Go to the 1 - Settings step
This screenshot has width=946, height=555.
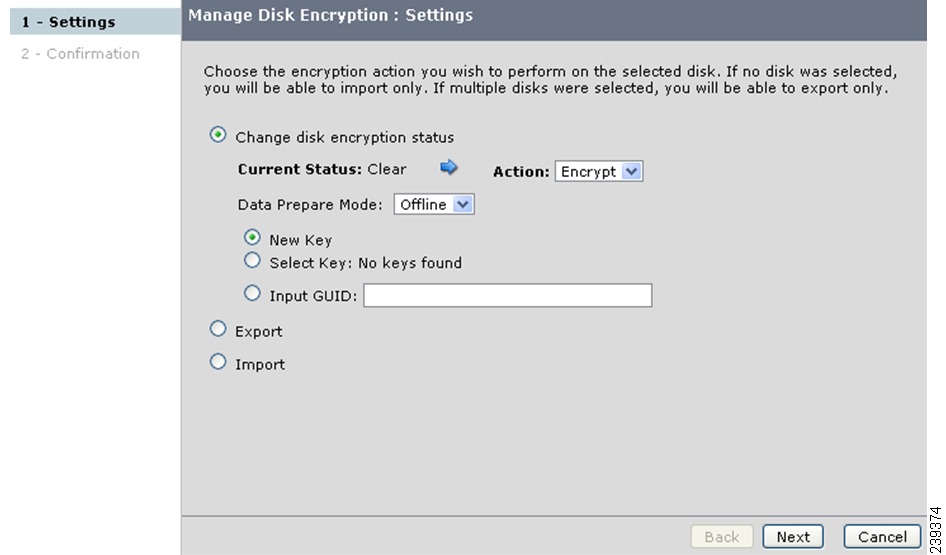95,22
